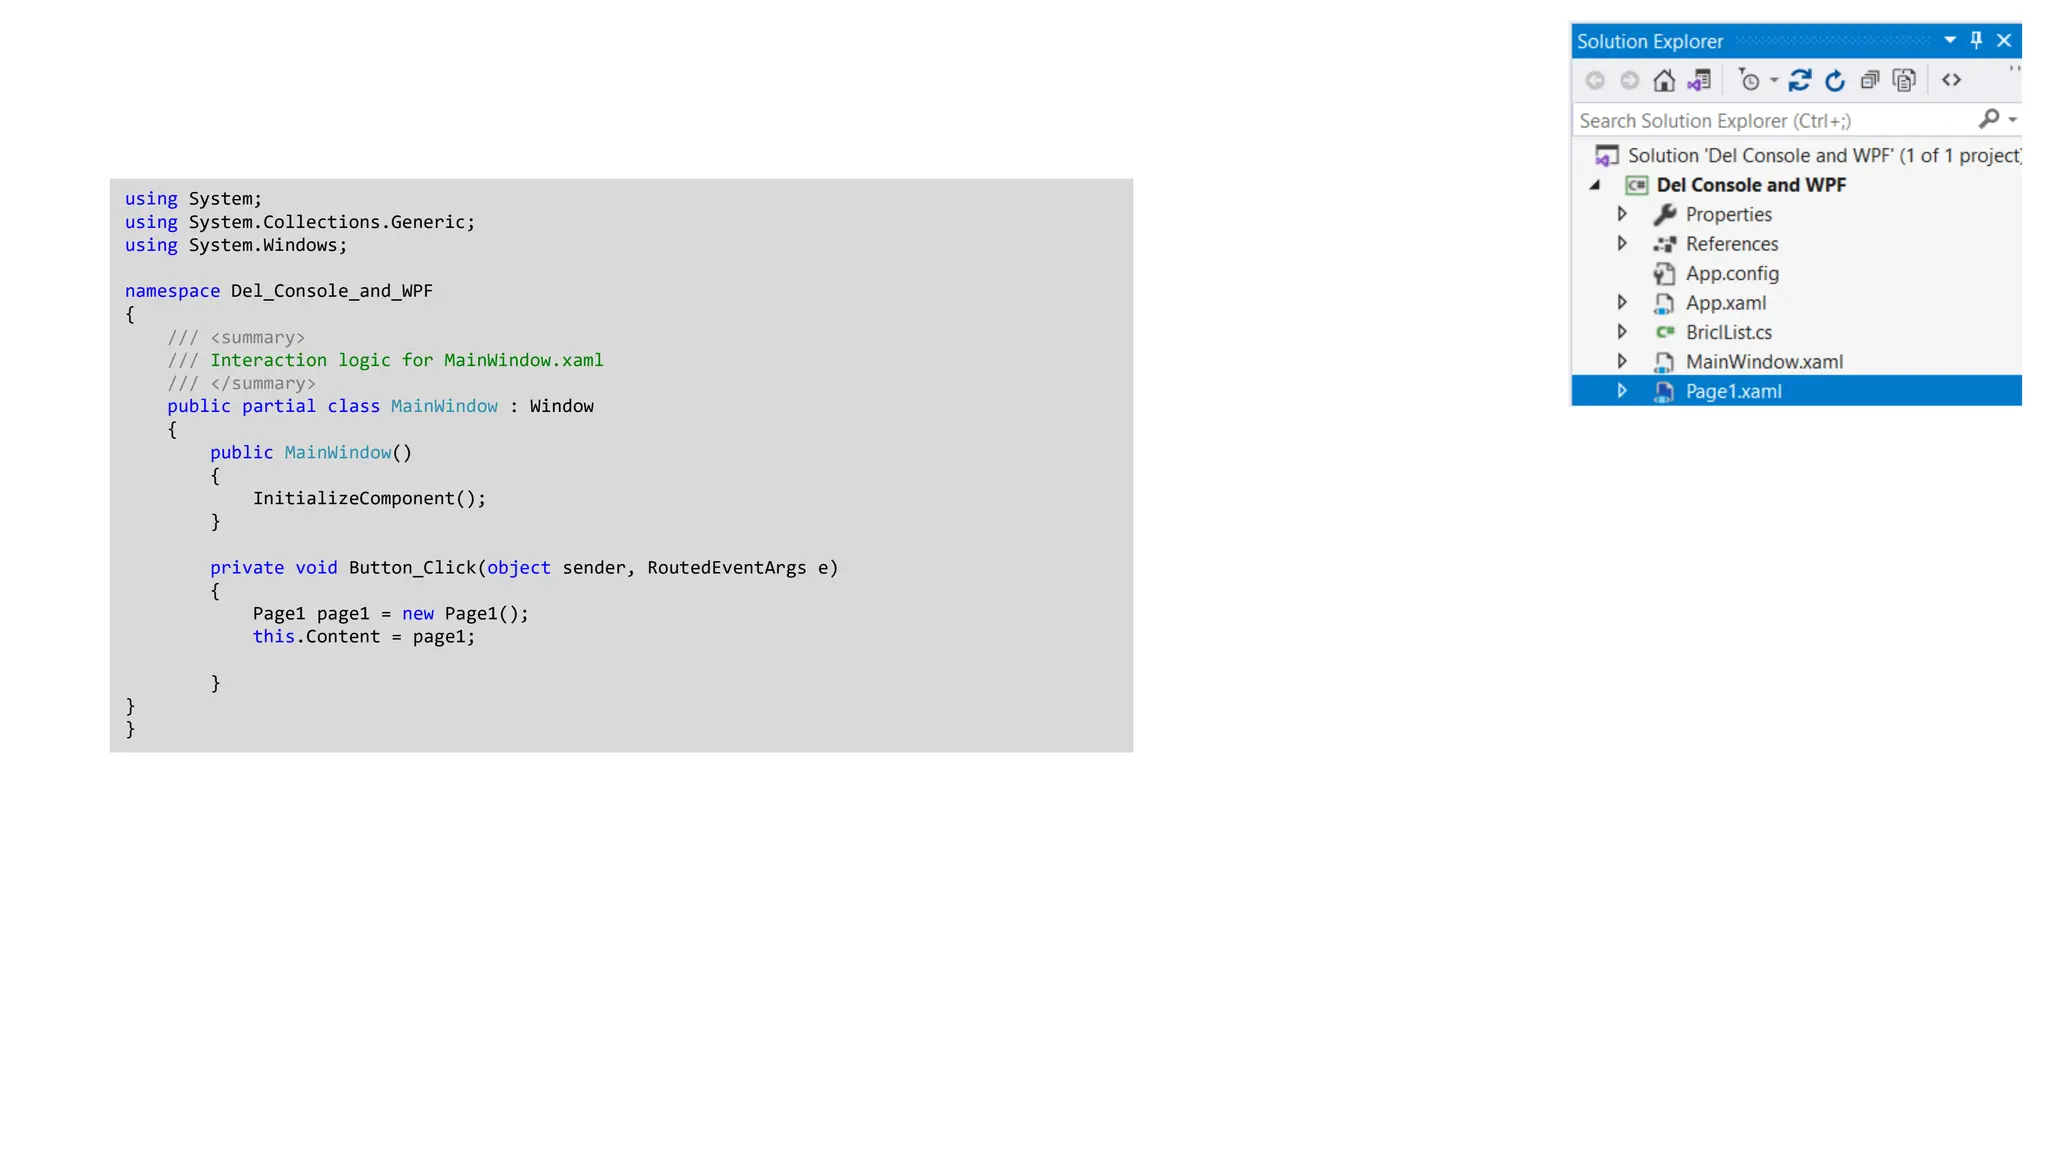Select the MainWindow.xaml file
Screen dimensions: 2048x1152
(x=1763, y=362)
